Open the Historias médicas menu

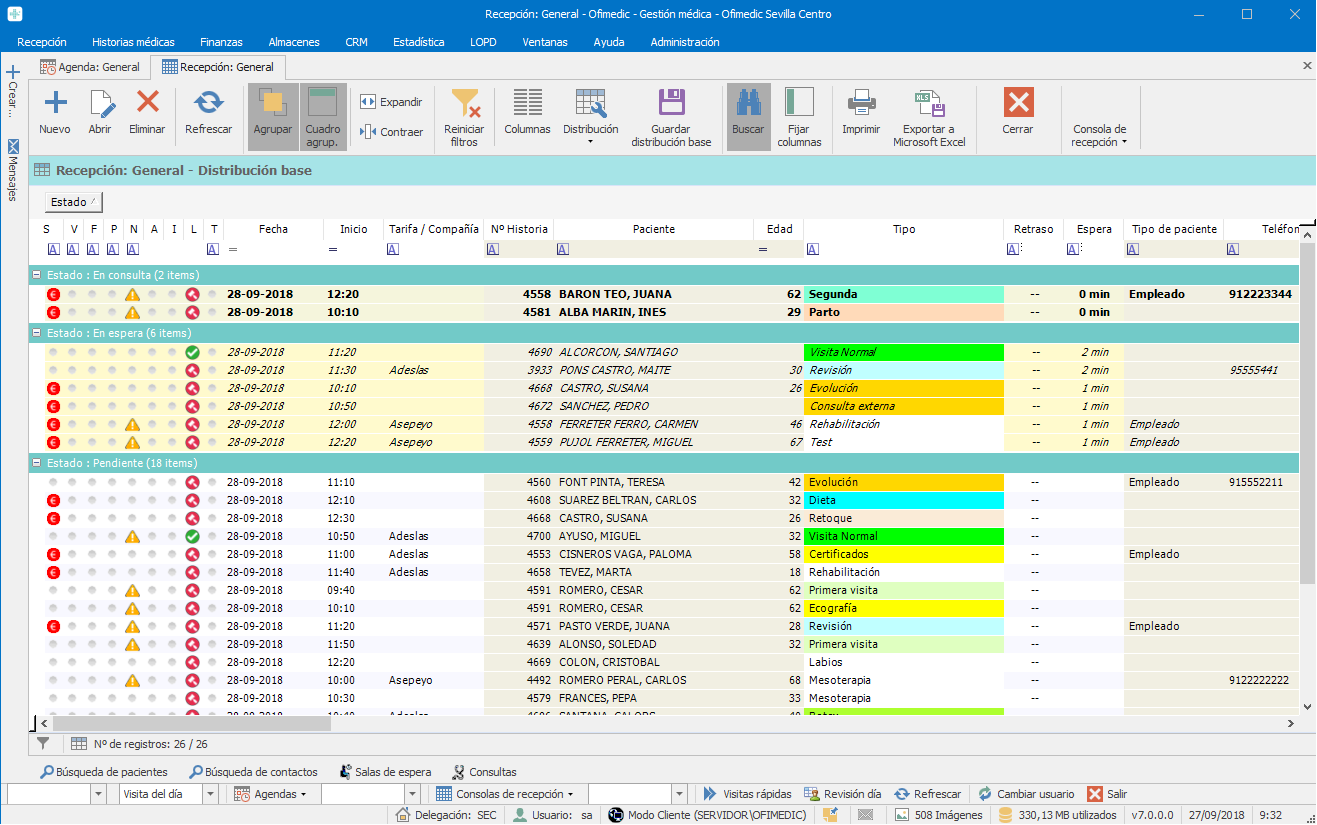(x=133, y=42)
